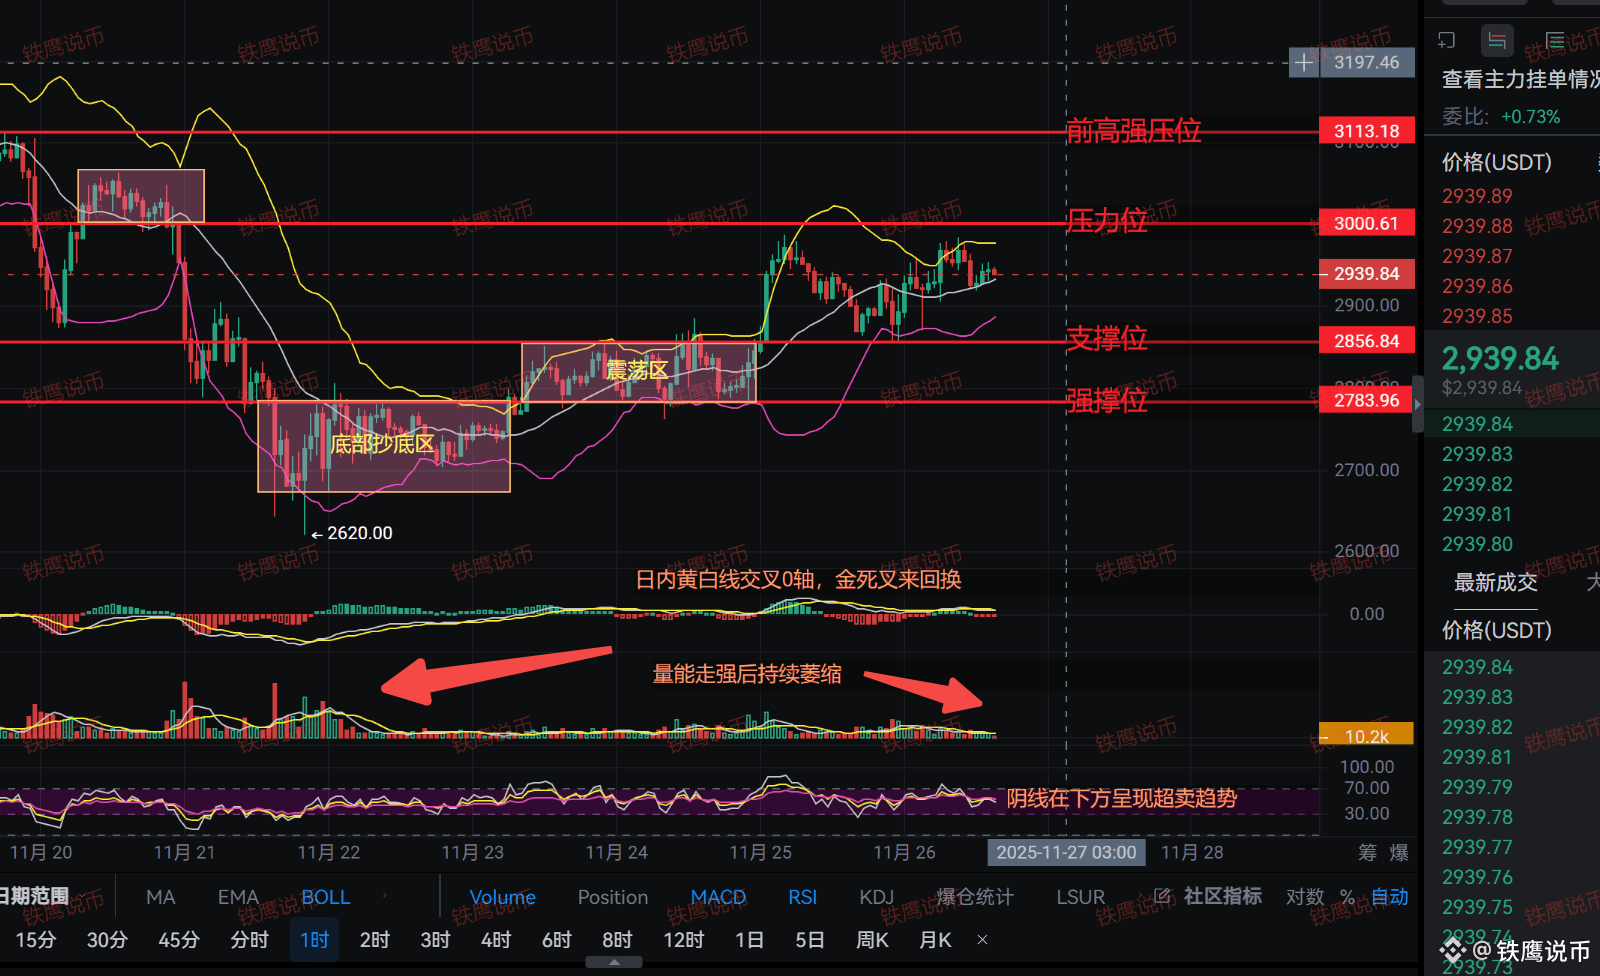Viewport: 1600px width, 976px height.
Task: Open the order book list icon top right
Action: (1554, 40)
